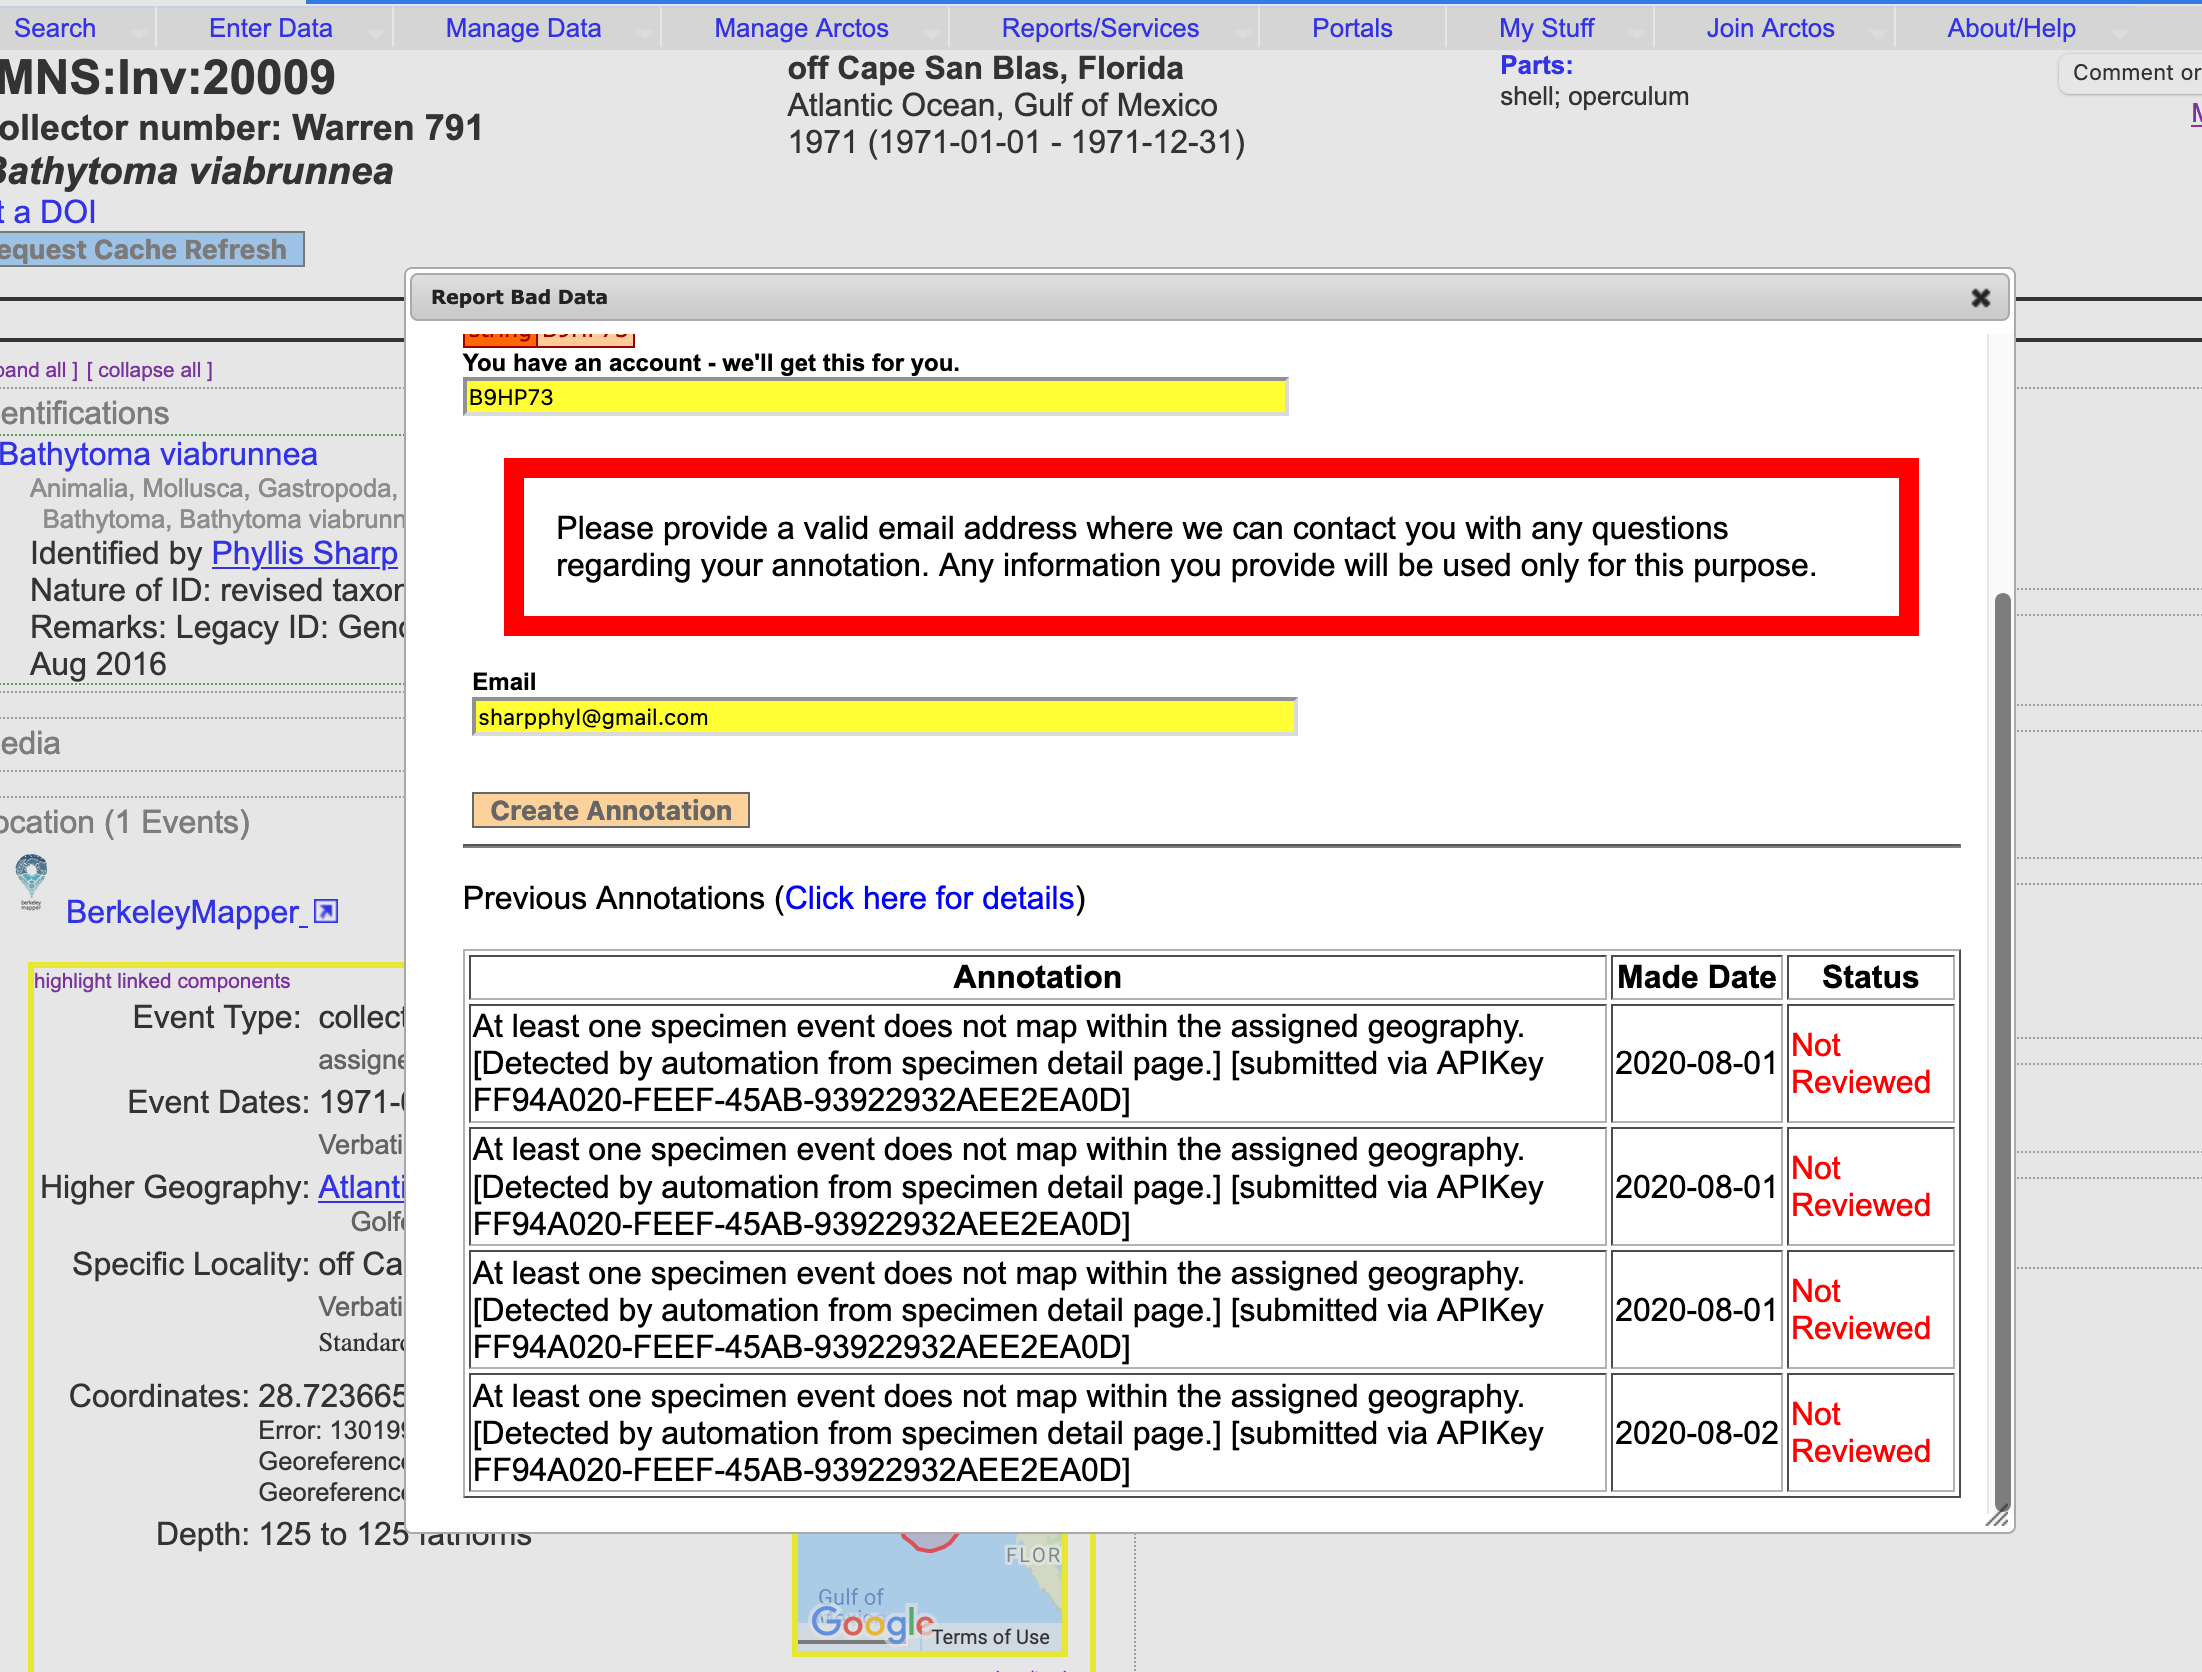Click the Annotation column header

point(1037,977)
